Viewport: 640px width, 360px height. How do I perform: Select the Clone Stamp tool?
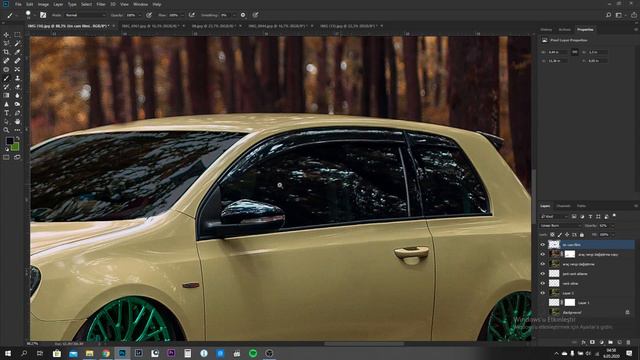click(17, 78)
